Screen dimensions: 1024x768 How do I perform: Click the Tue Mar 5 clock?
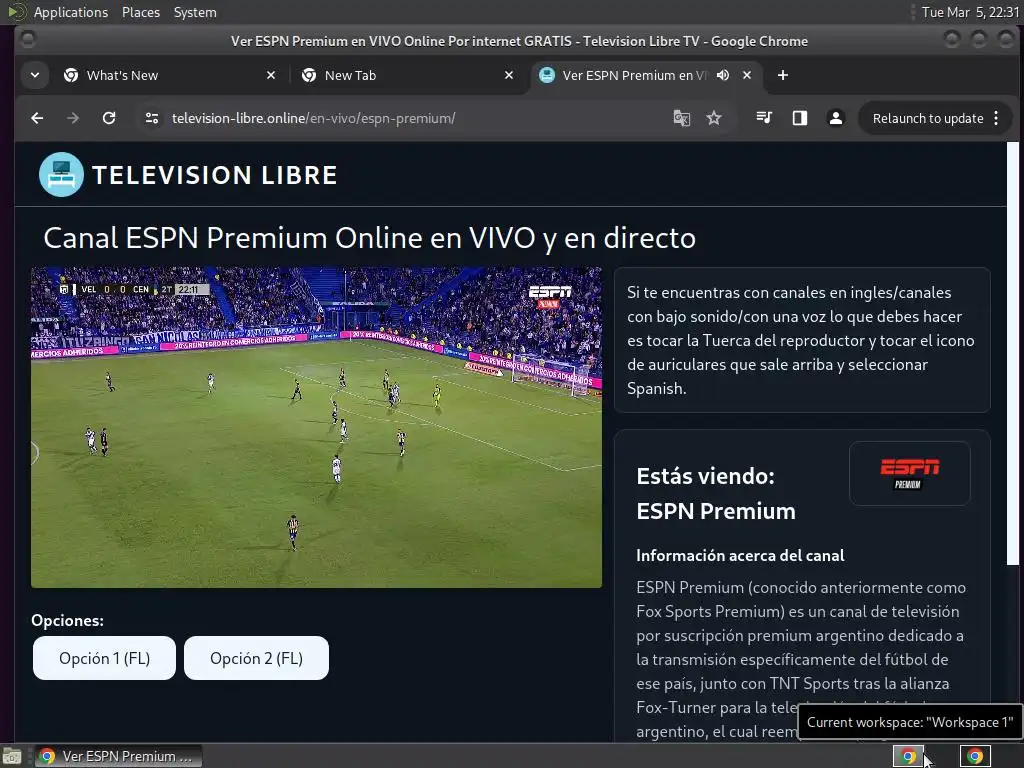click(x=970, y=12)
